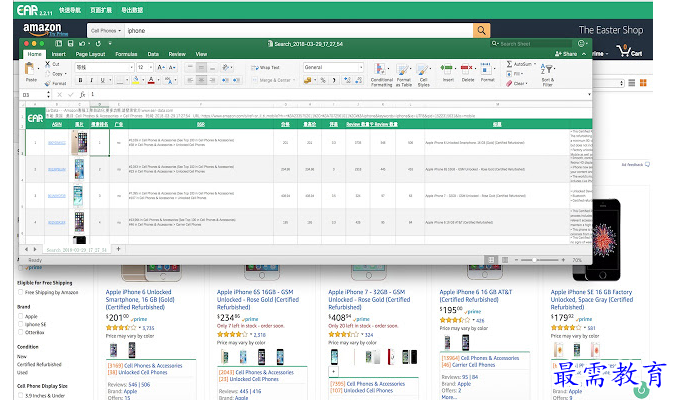
Task: Add a new sheet with plus button
Action: (x=118, y=249)
